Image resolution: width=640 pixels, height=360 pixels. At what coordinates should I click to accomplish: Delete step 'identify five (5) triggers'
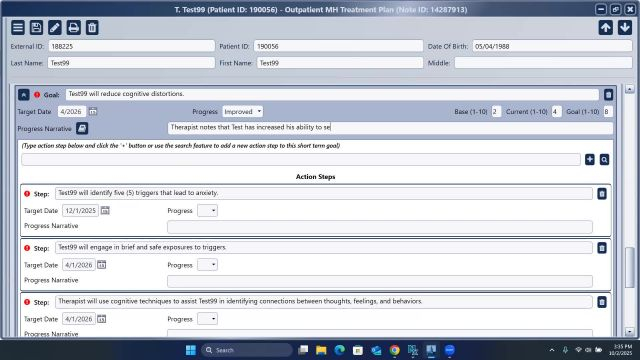(x=602, y=193)
